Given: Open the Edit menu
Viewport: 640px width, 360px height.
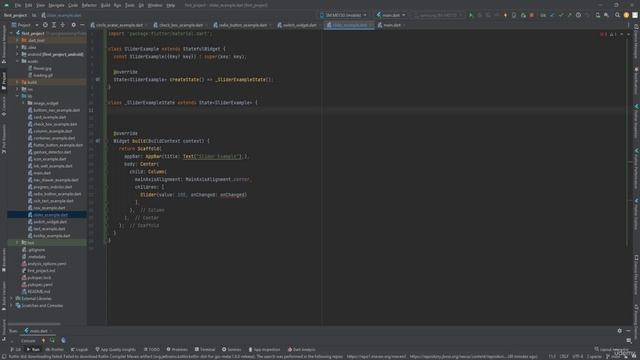Looking at the screenshot, I should point(29,5).
